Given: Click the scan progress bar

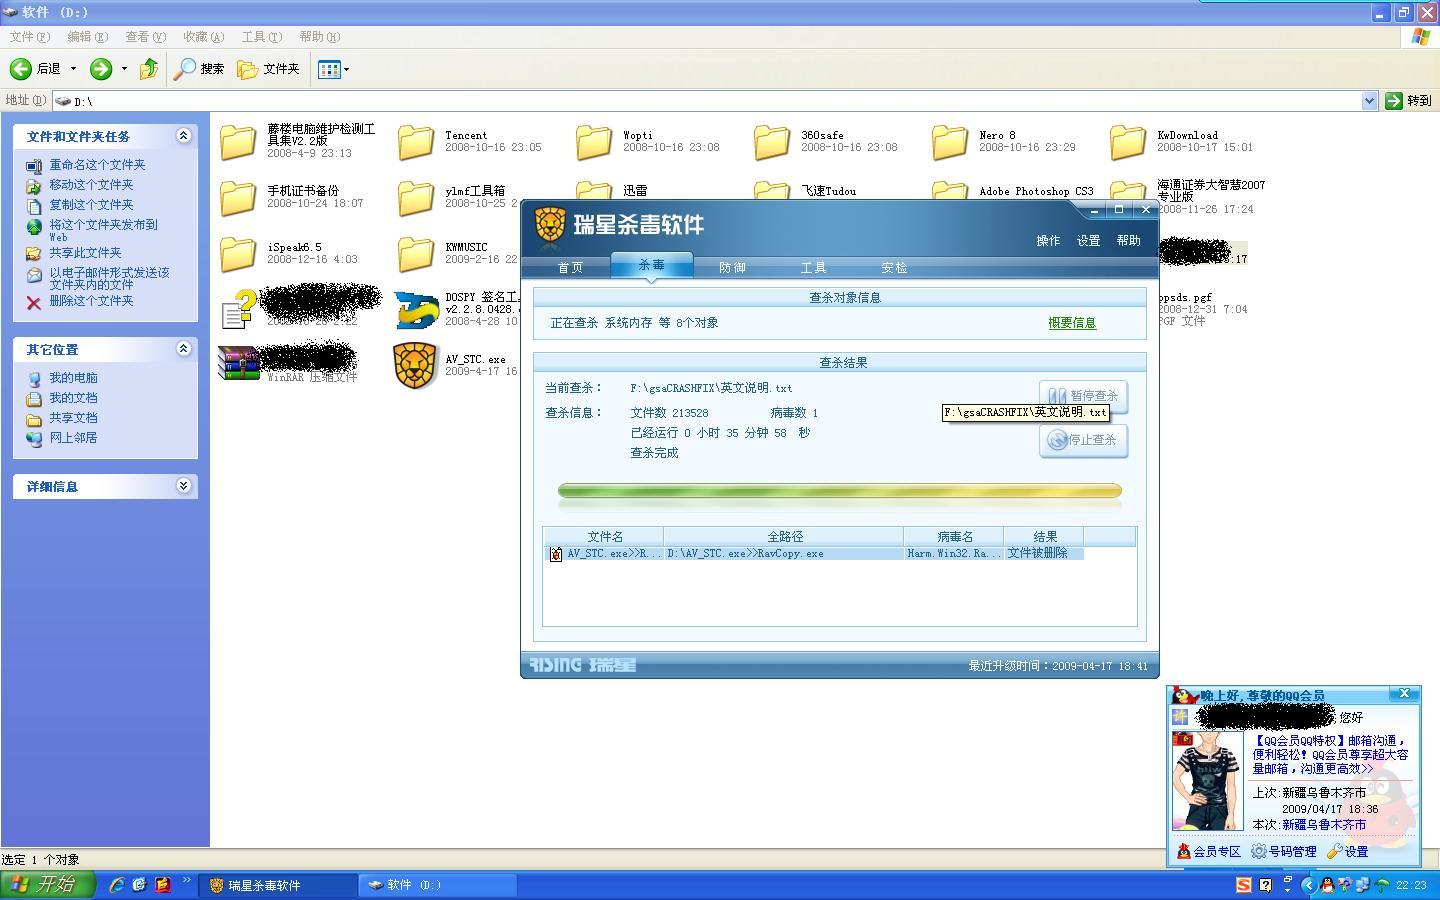Looking at the screenshot, I should (x=840, y=491).
